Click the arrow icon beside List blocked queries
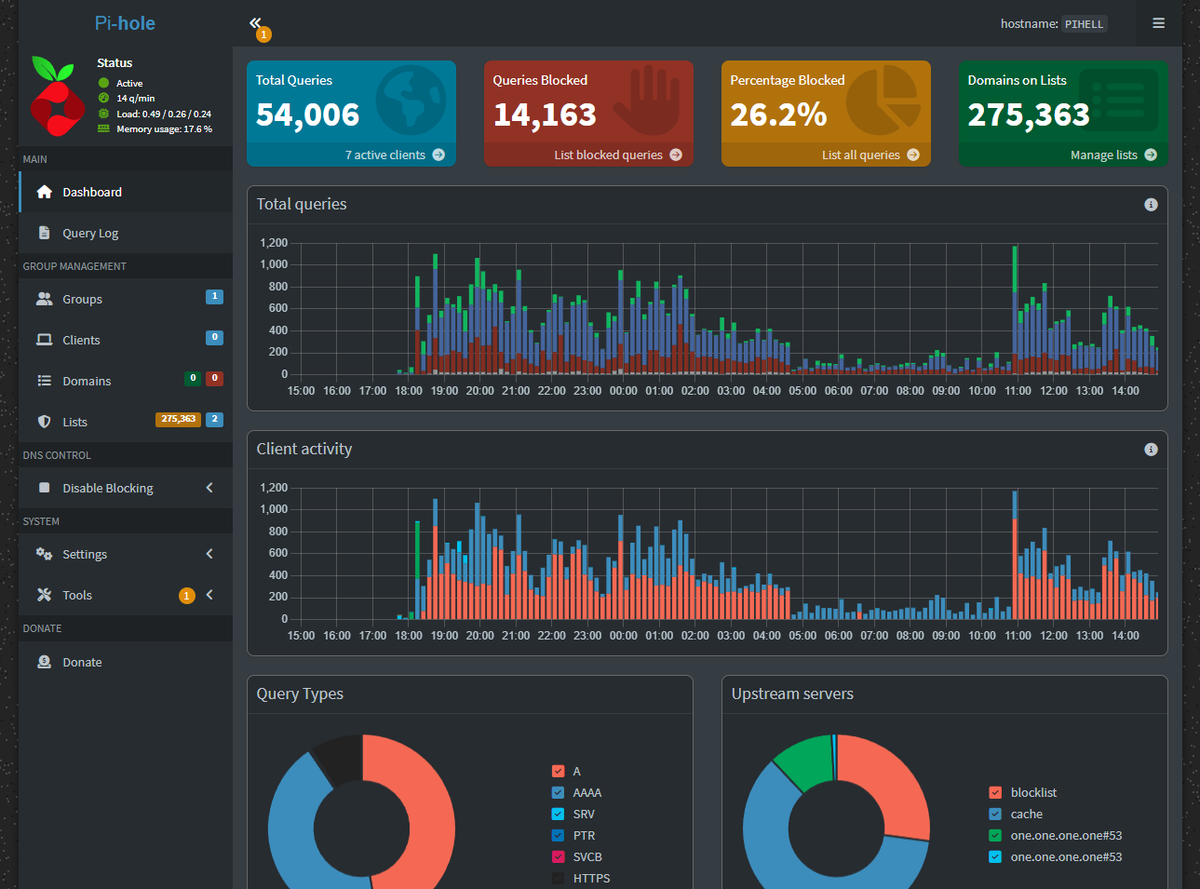 [x=676, y=155]
